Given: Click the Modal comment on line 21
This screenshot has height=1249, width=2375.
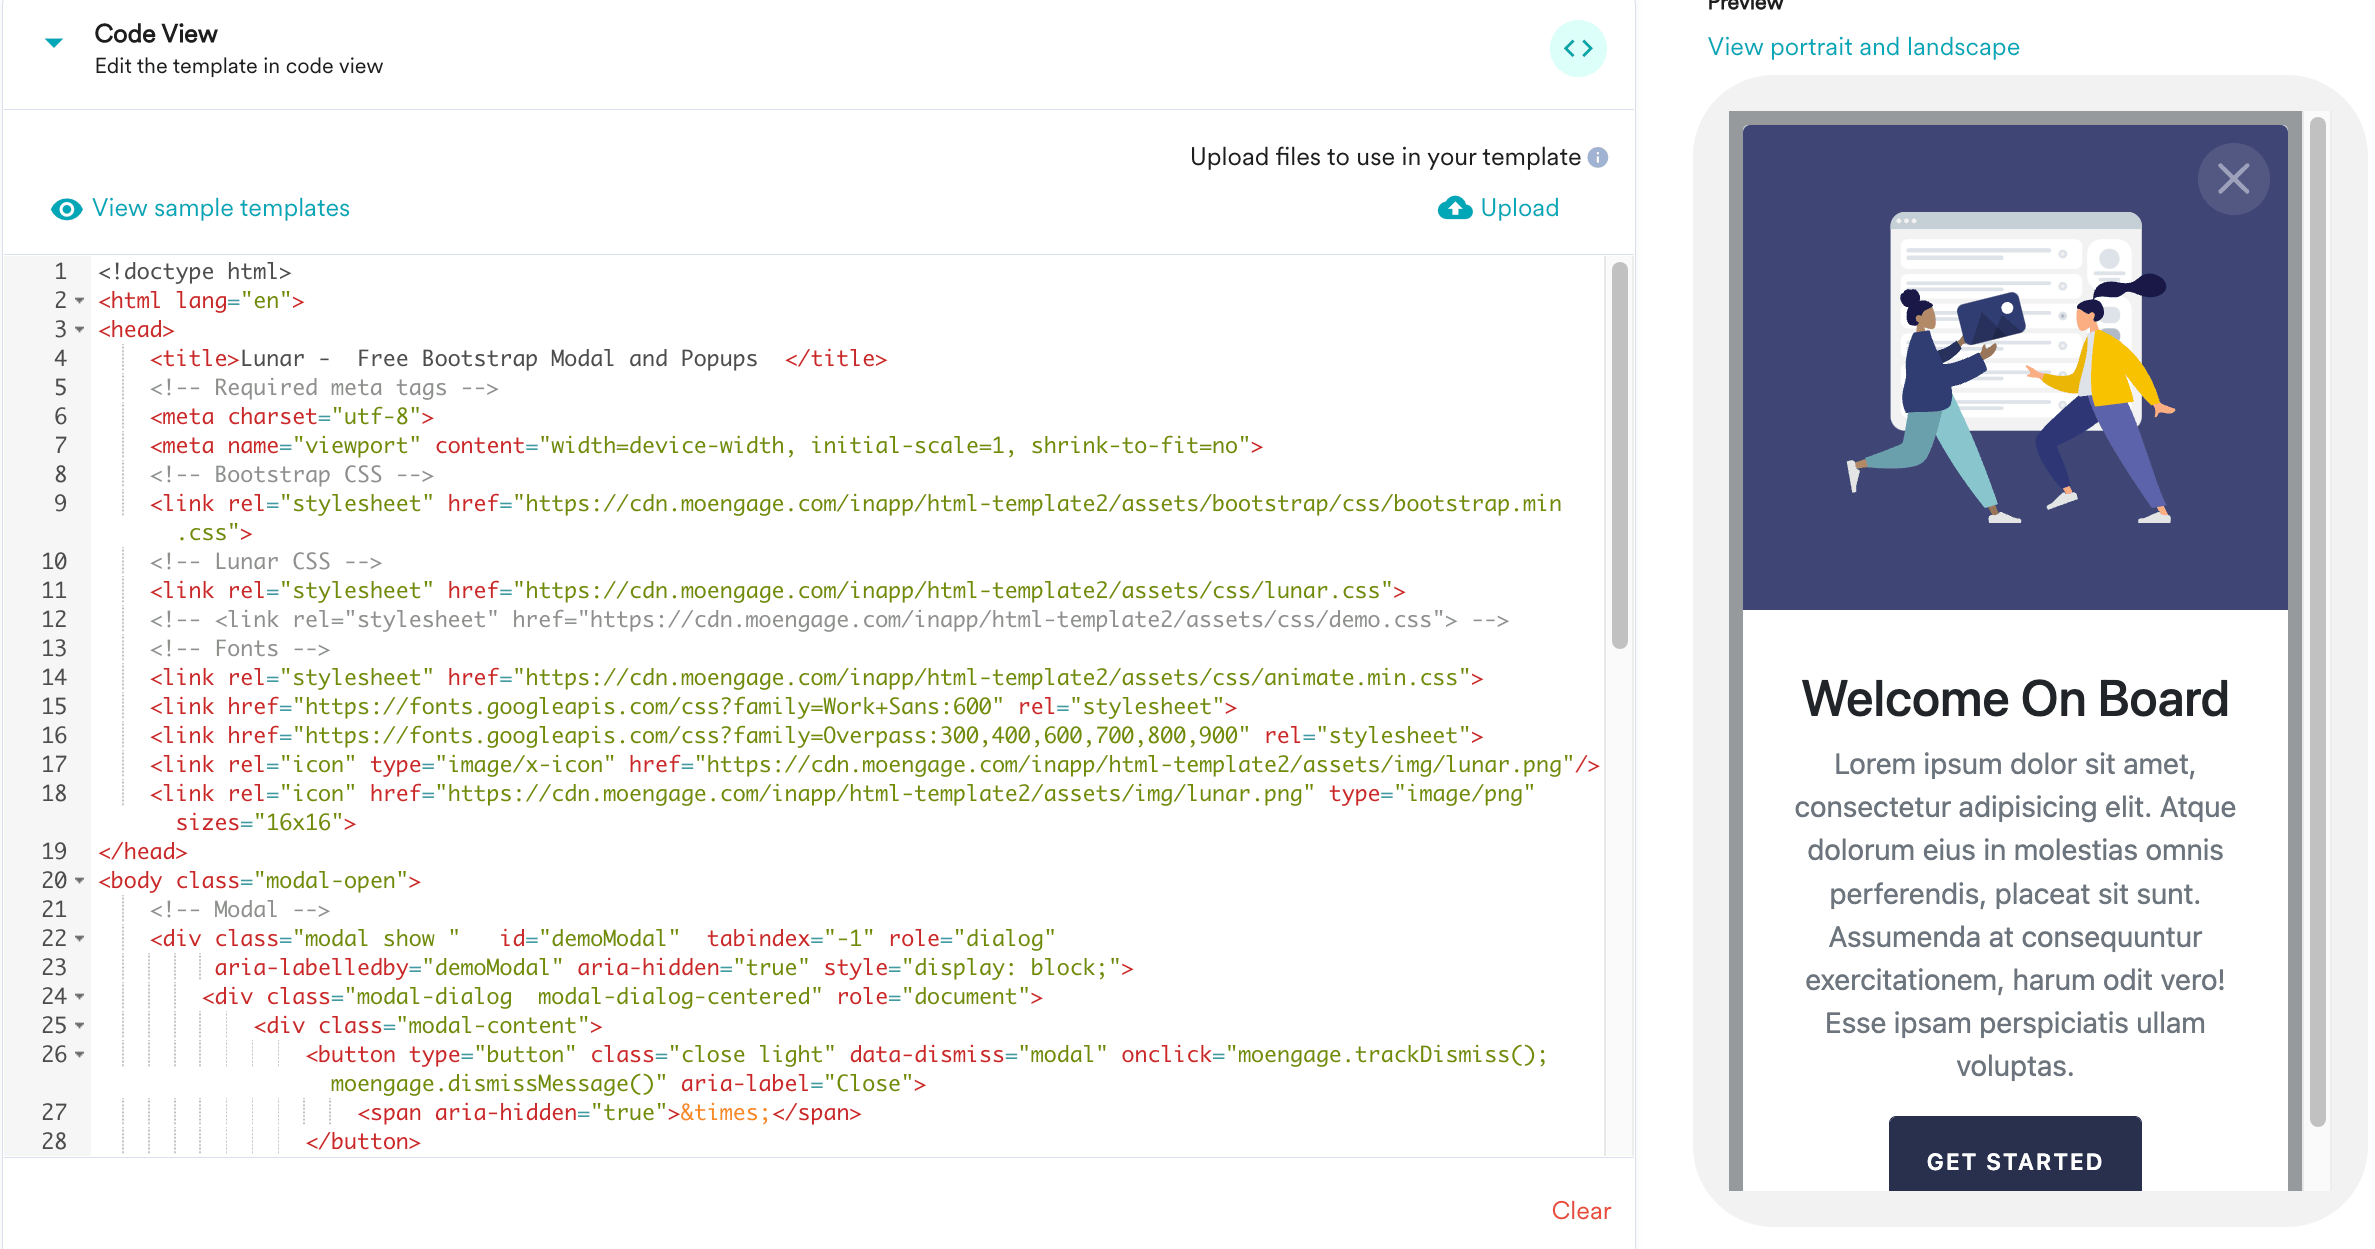Looking at the screenshot, I should pos(240,909).
